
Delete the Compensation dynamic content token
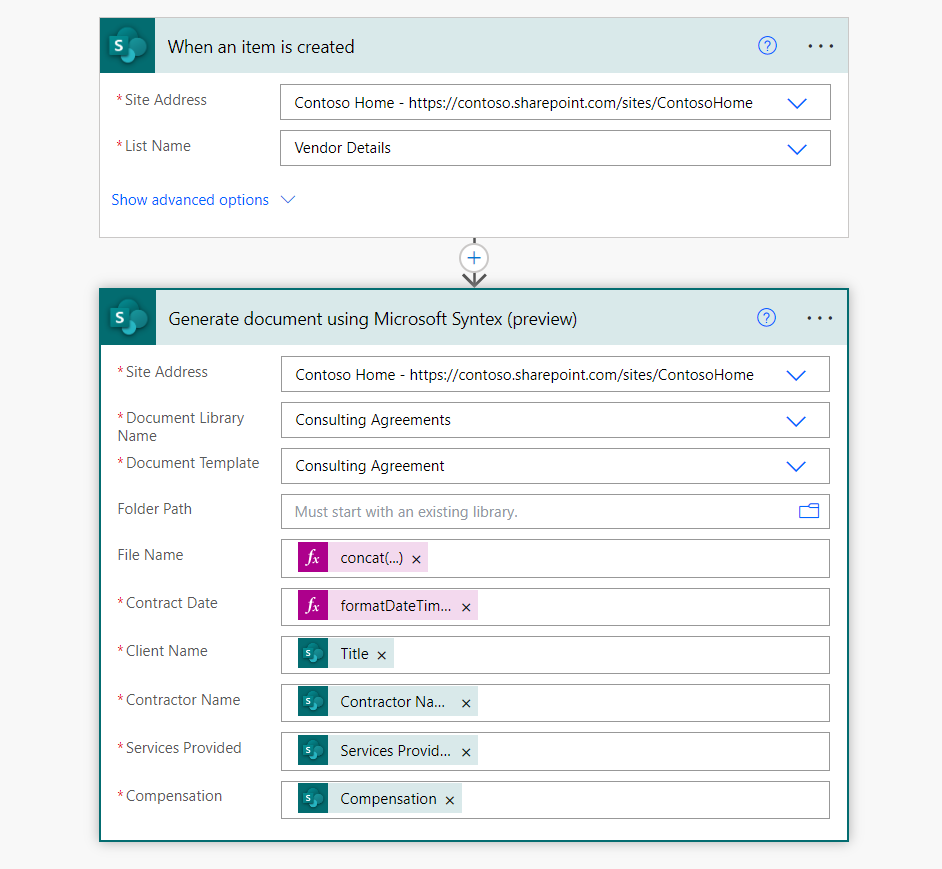pyautogui.click(x=450, y=800)
